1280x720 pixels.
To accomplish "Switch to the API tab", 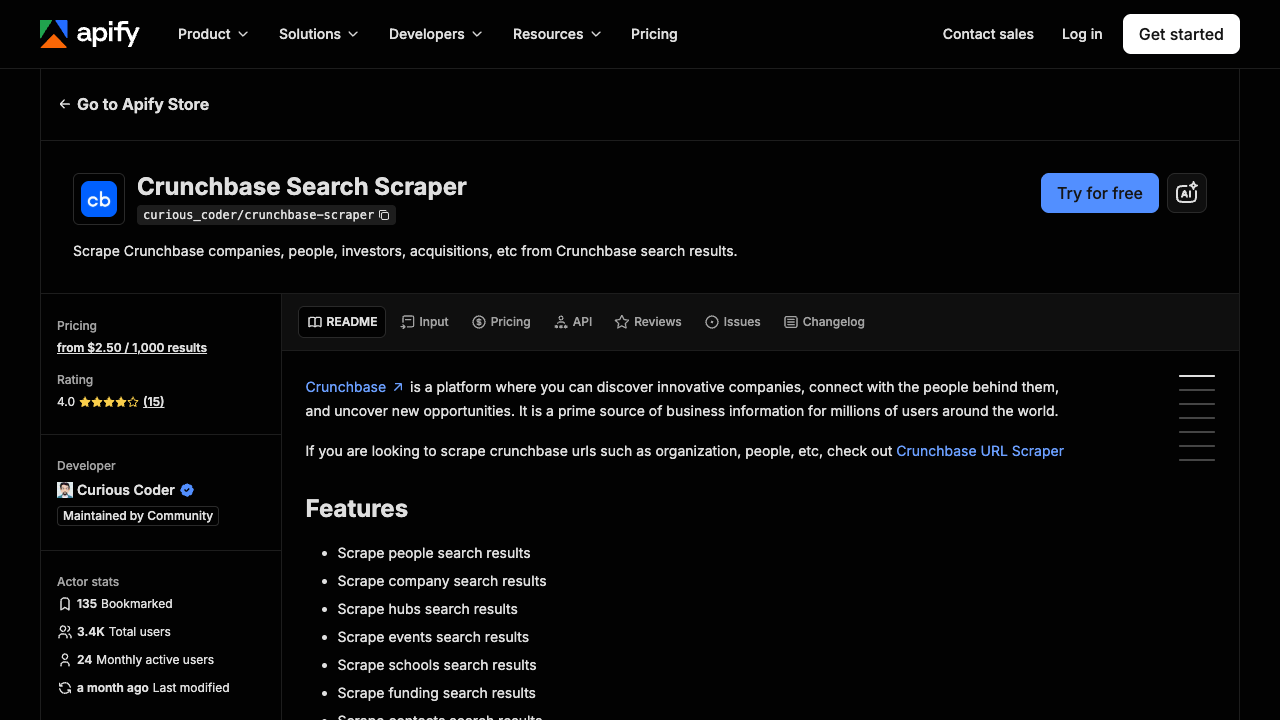I will 573,322.
